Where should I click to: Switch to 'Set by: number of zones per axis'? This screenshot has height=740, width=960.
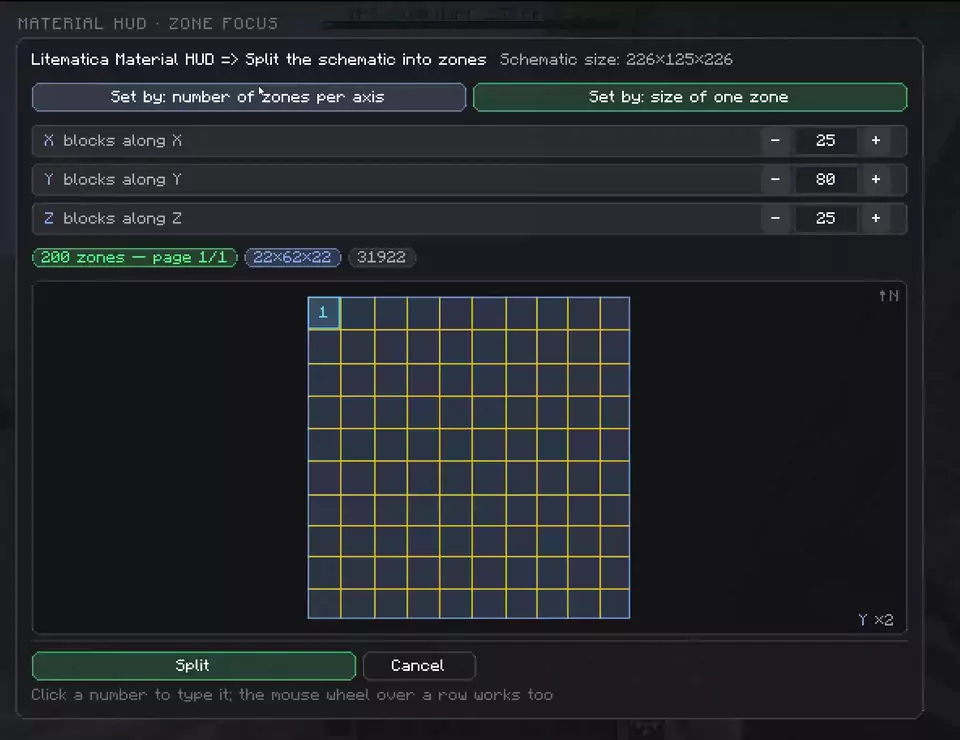click(x=249, y=97)
